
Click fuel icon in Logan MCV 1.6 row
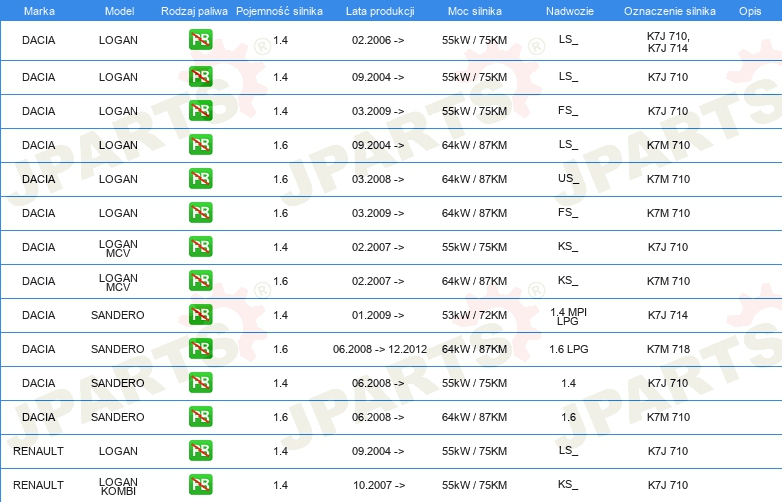coord(200,281)
